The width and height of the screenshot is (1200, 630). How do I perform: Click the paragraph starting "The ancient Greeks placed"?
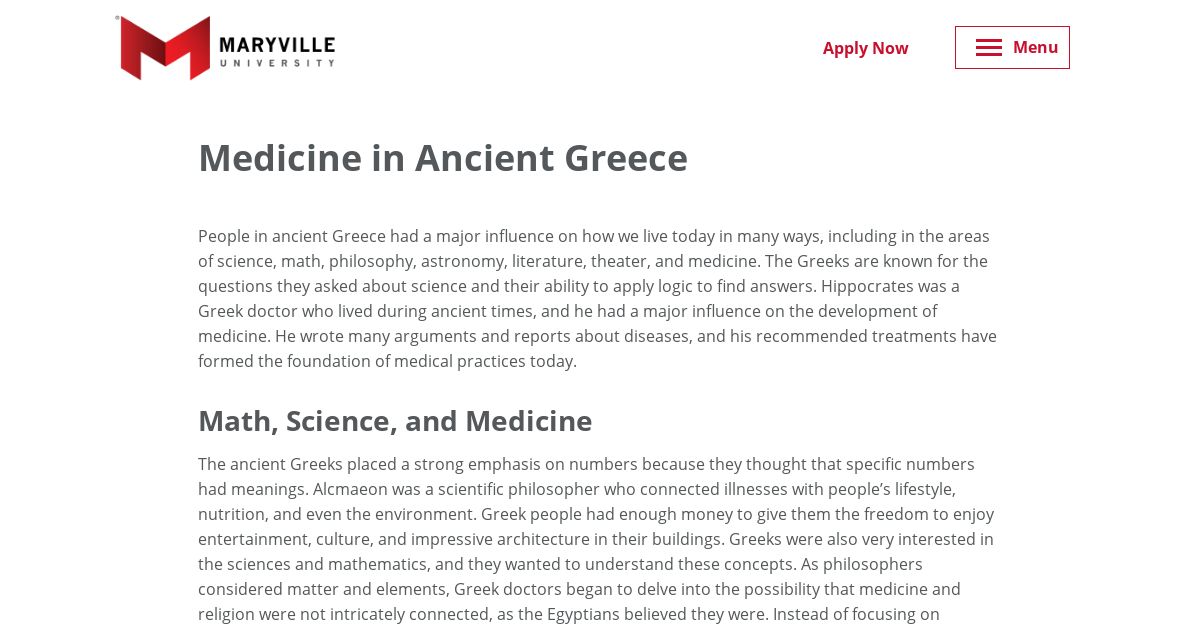click(x=598, y=540)
